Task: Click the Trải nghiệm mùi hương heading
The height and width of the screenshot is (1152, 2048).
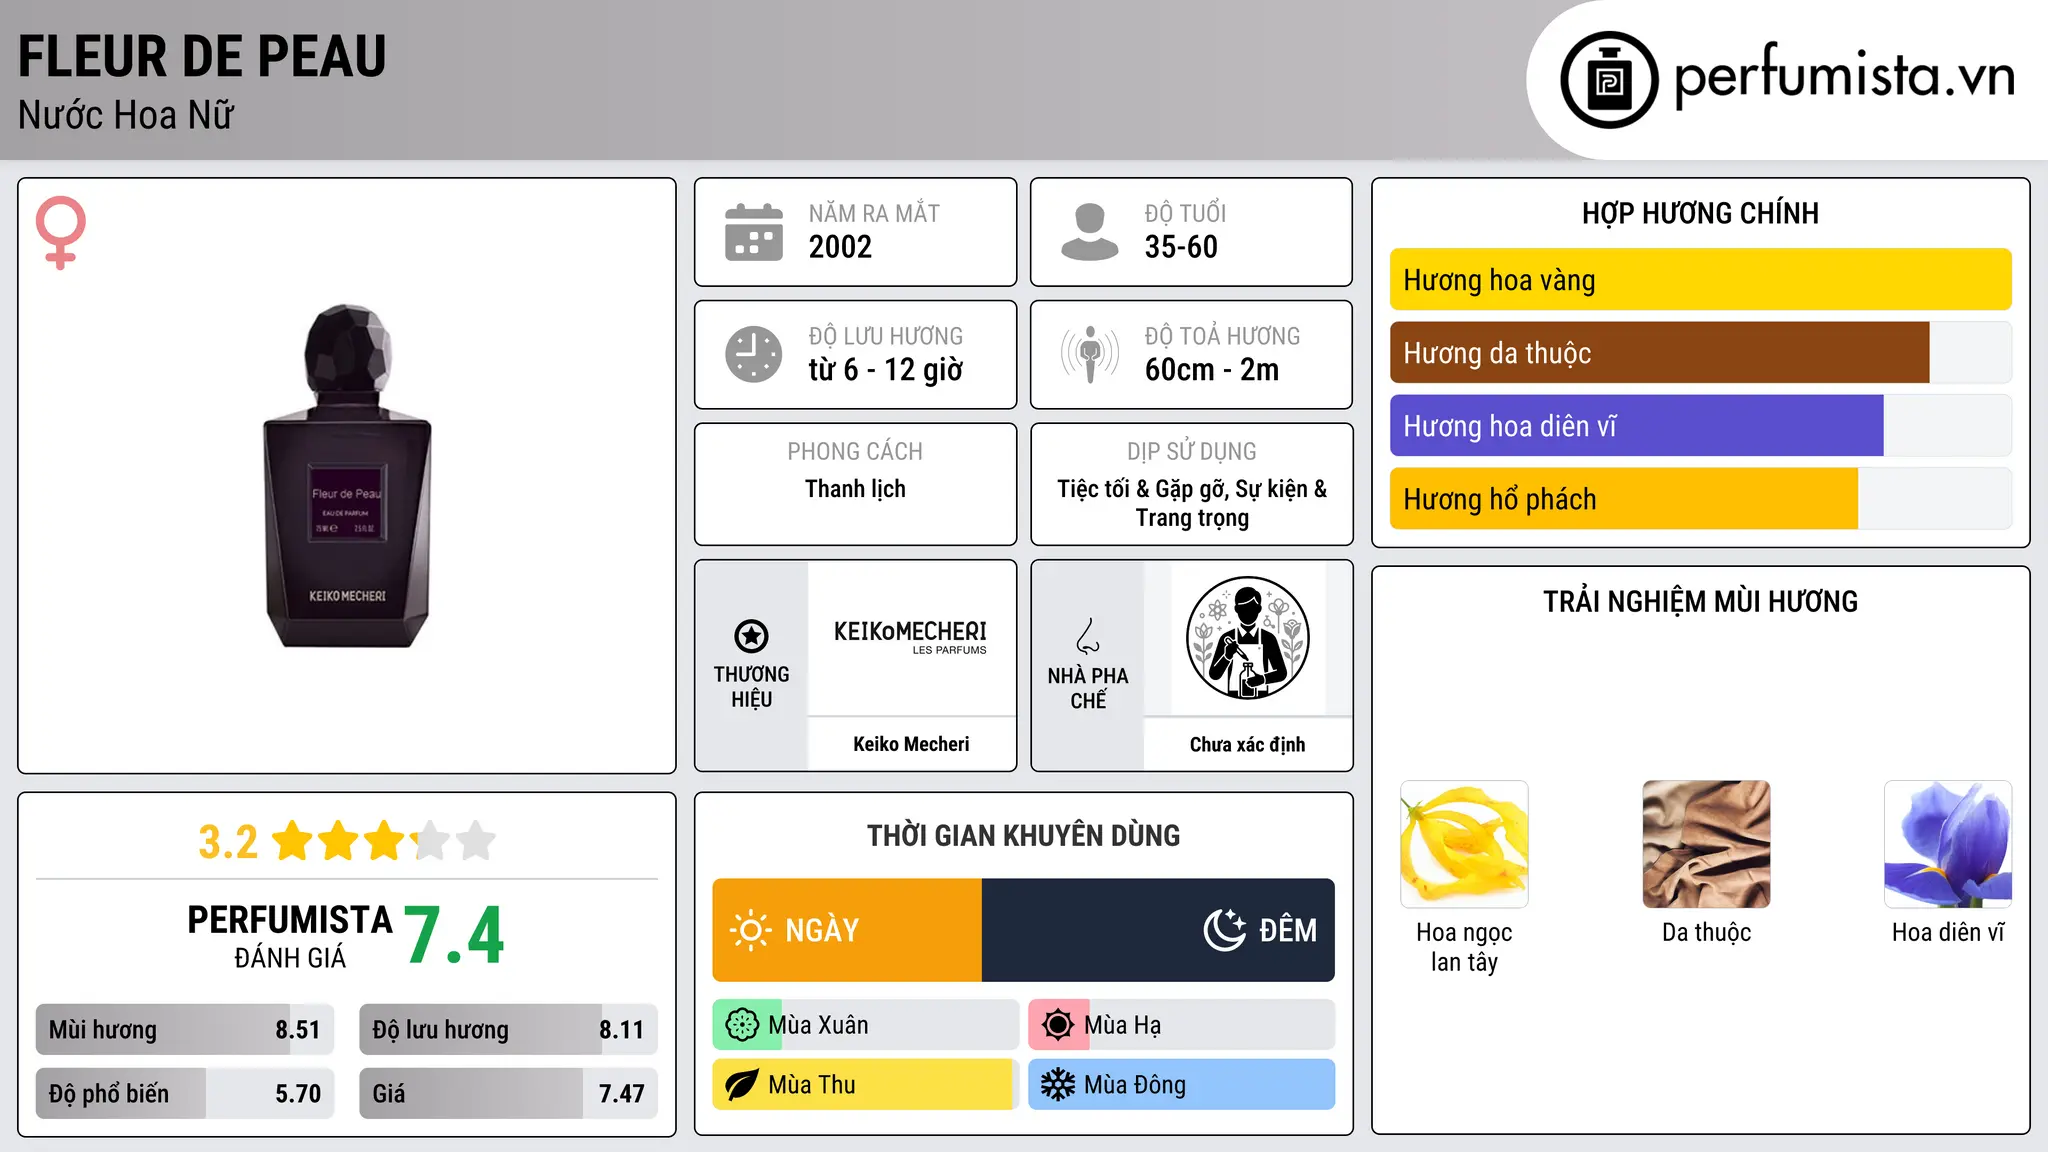Action: tap(1700, 601)
